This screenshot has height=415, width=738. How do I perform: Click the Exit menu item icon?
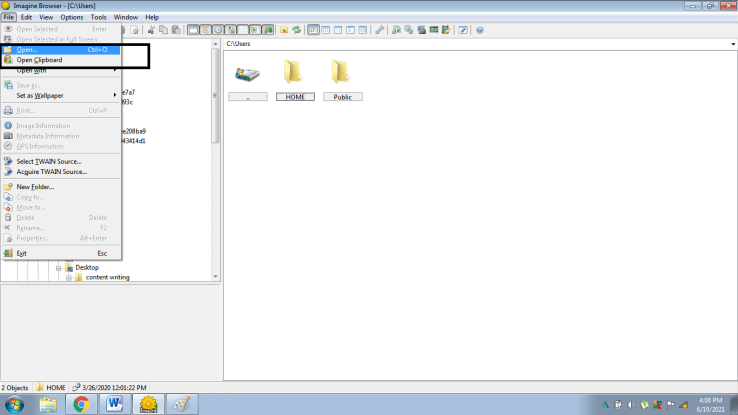[x=8, y=253]
